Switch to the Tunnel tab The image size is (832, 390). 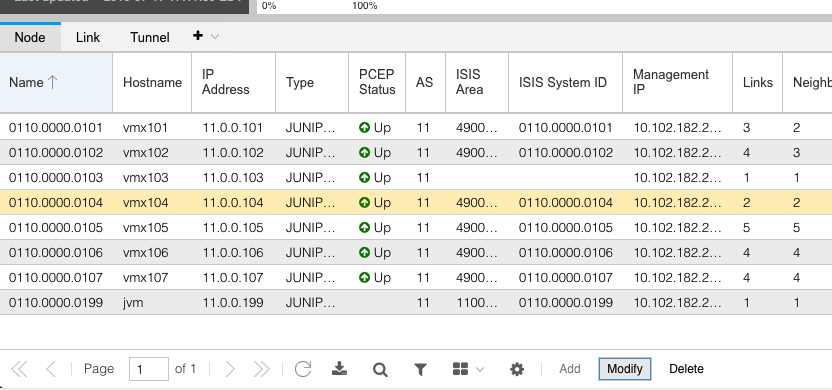(150, 37)
